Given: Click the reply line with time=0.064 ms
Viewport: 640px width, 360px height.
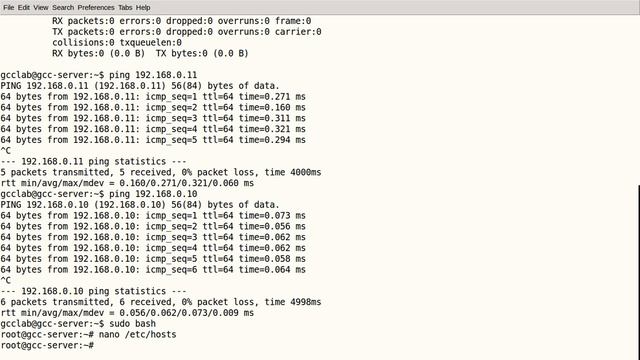Looking at the screenshot, I should coord(153,270).
